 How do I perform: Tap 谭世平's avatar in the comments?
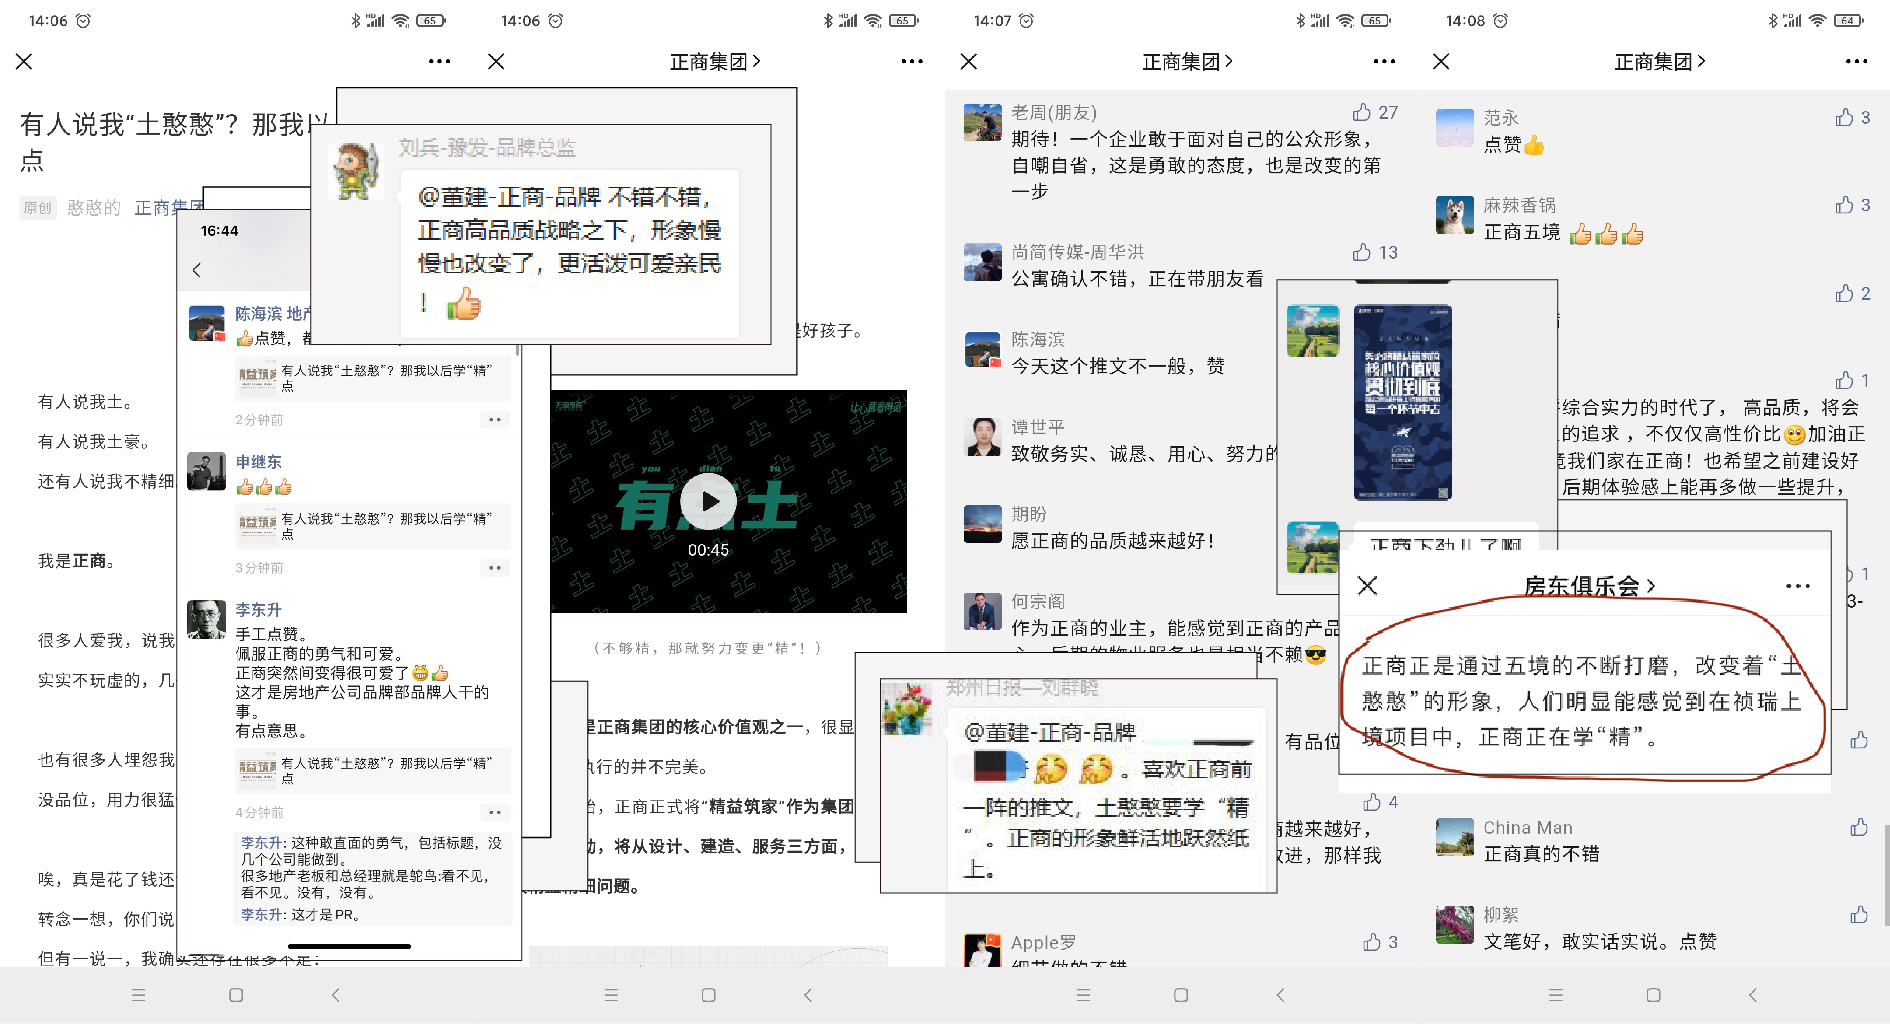pyautogui.click(x=983, y=437)
